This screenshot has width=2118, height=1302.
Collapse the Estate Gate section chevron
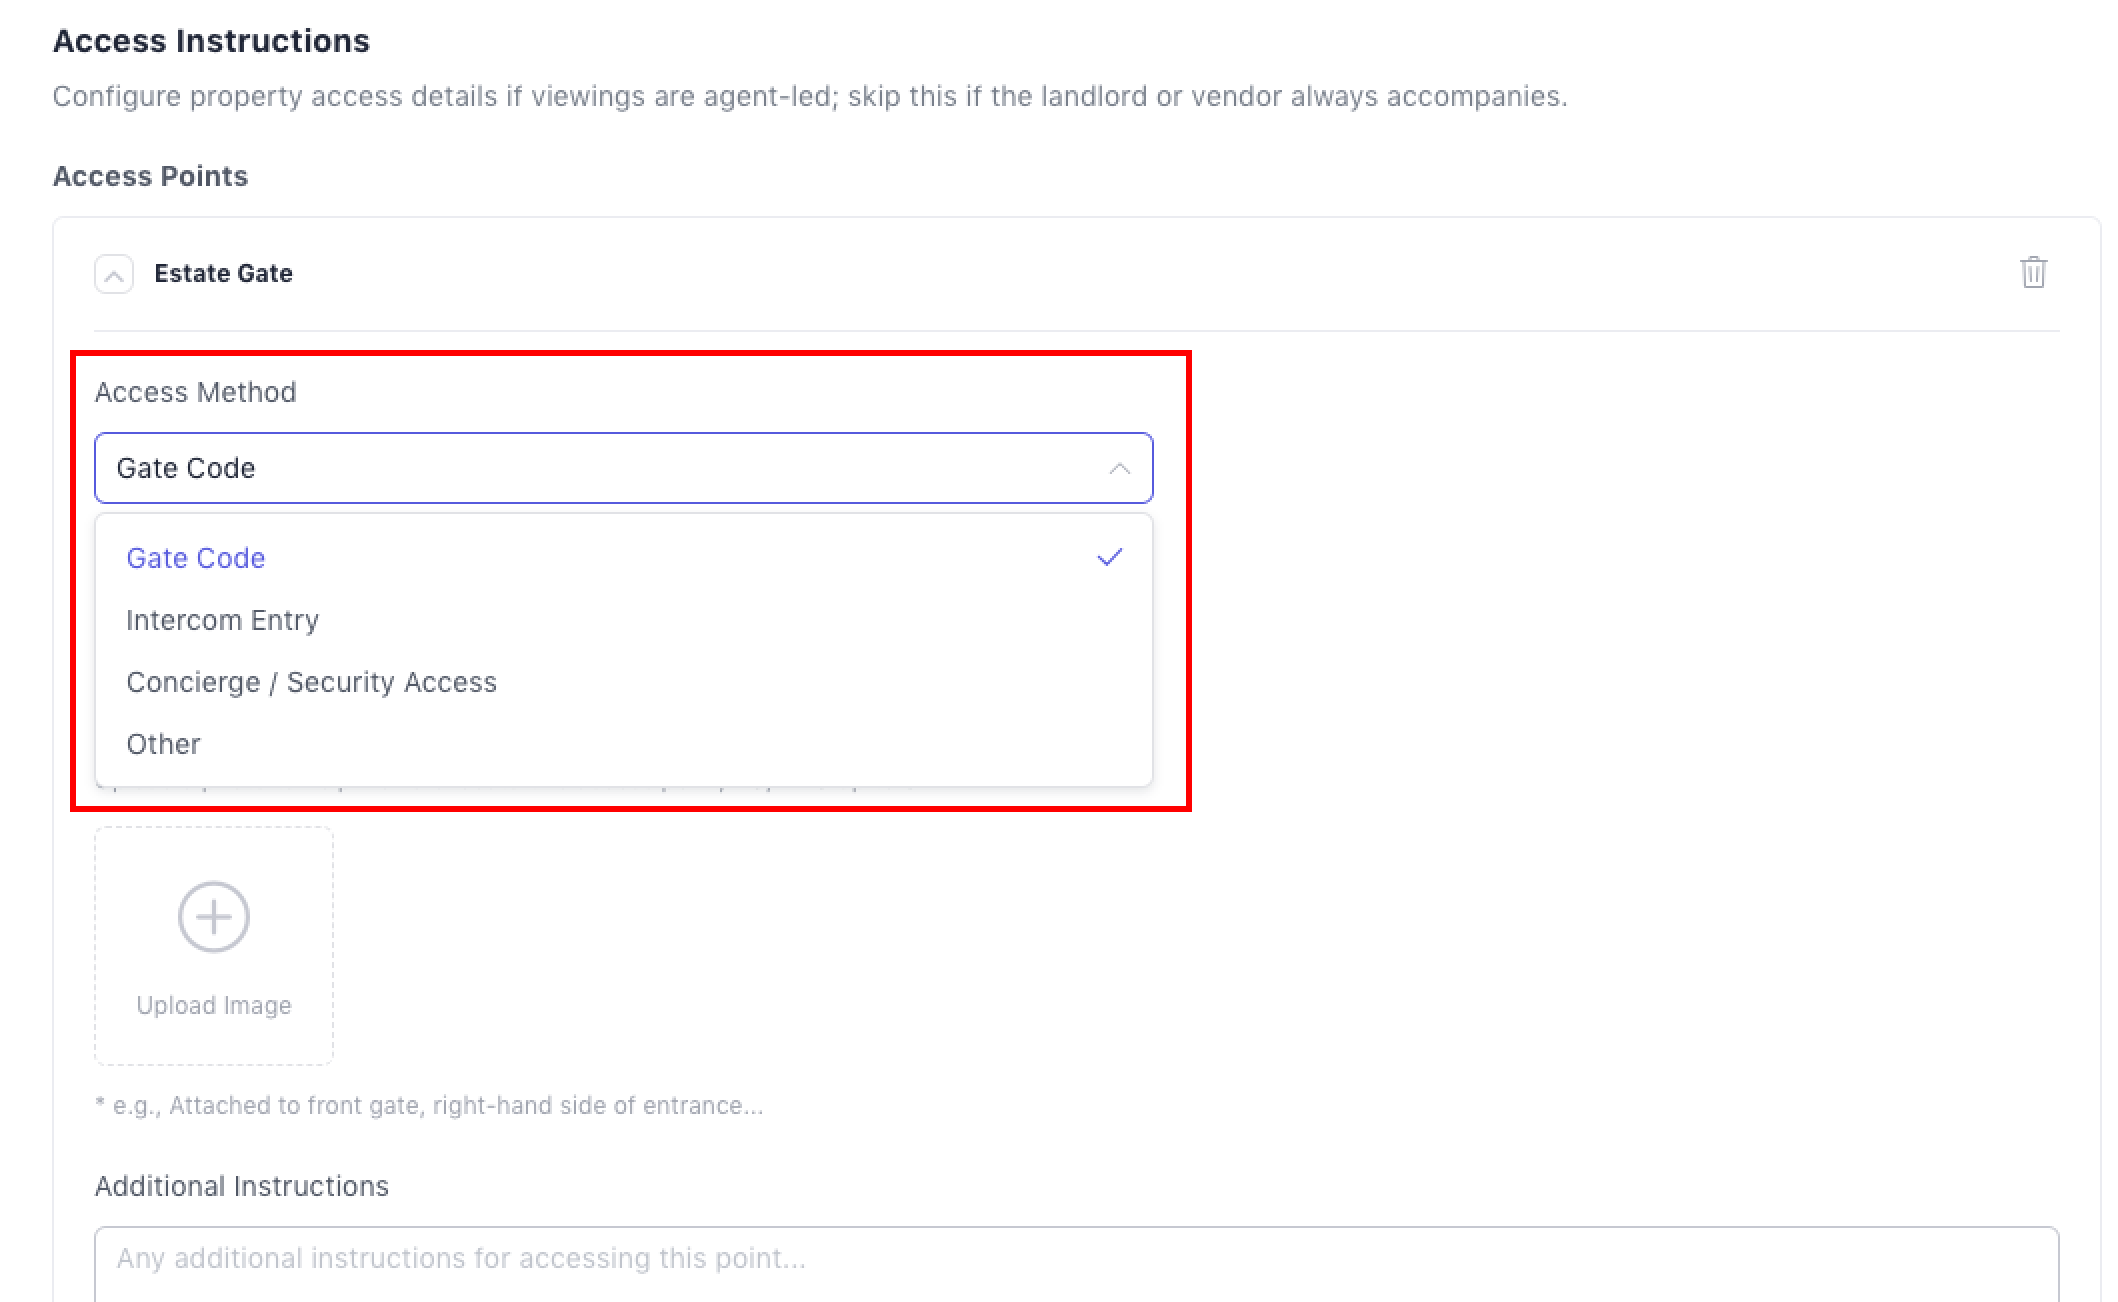click(x=114, y=274)
